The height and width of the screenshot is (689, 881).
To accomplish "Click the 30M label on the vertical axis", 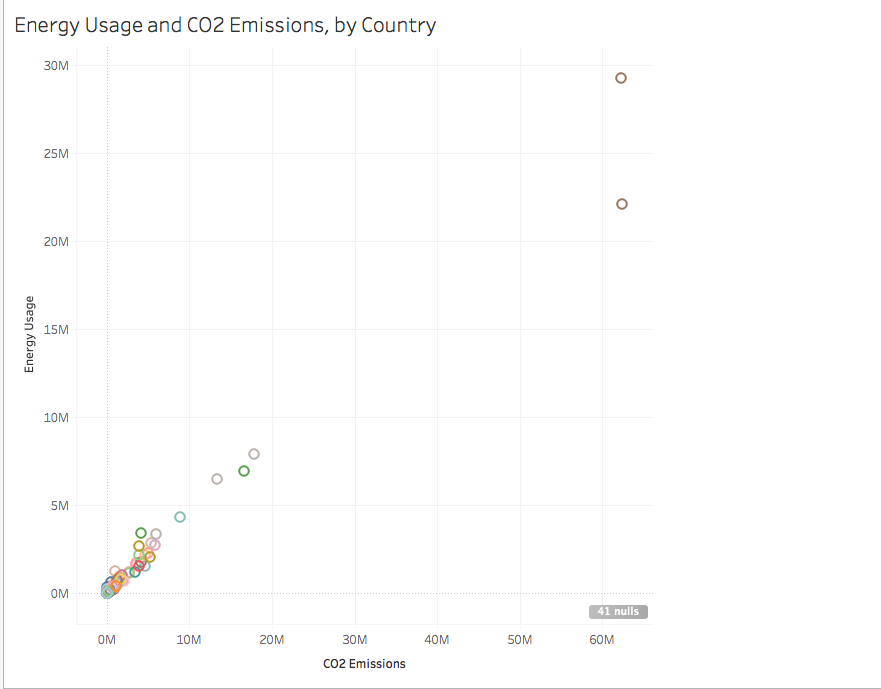I will pyautogui.click(x=56, y=66).
